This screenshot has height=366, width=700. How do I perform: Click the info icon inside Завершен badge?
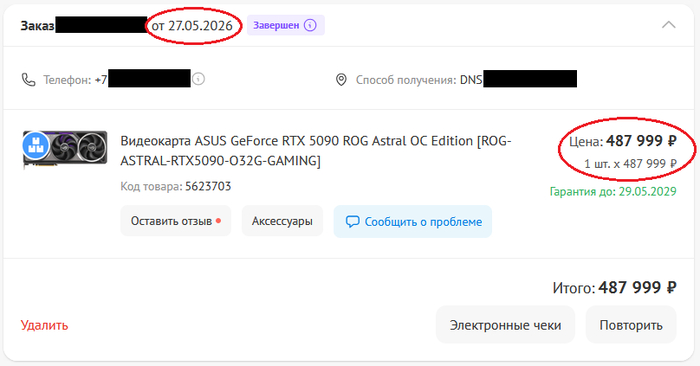pos(310,25)
